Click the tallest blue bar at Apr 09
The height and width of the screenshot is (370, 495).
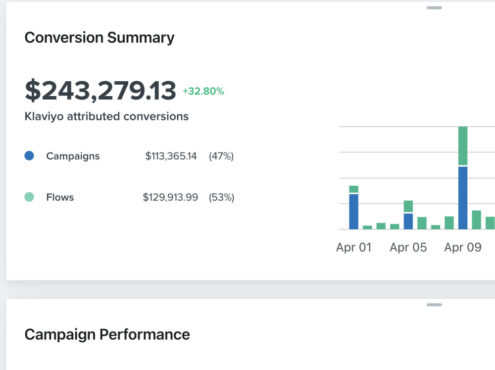(463, 198)
